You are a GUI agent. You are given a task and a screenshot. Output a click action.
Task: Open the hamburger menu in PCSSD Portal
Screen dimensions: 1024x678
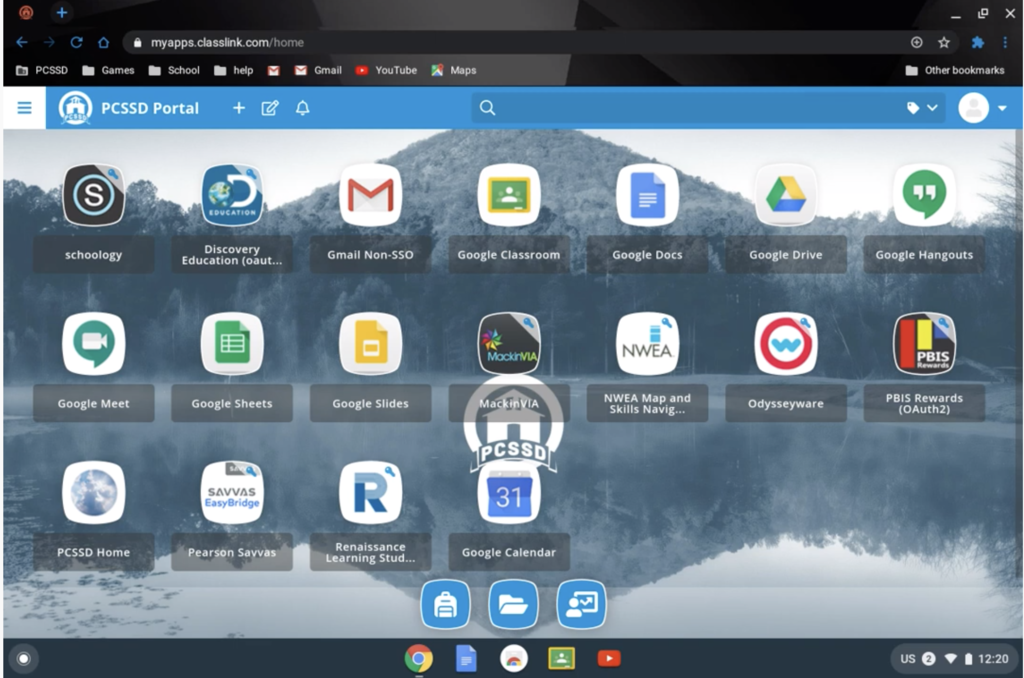click(x=24, y=108)
